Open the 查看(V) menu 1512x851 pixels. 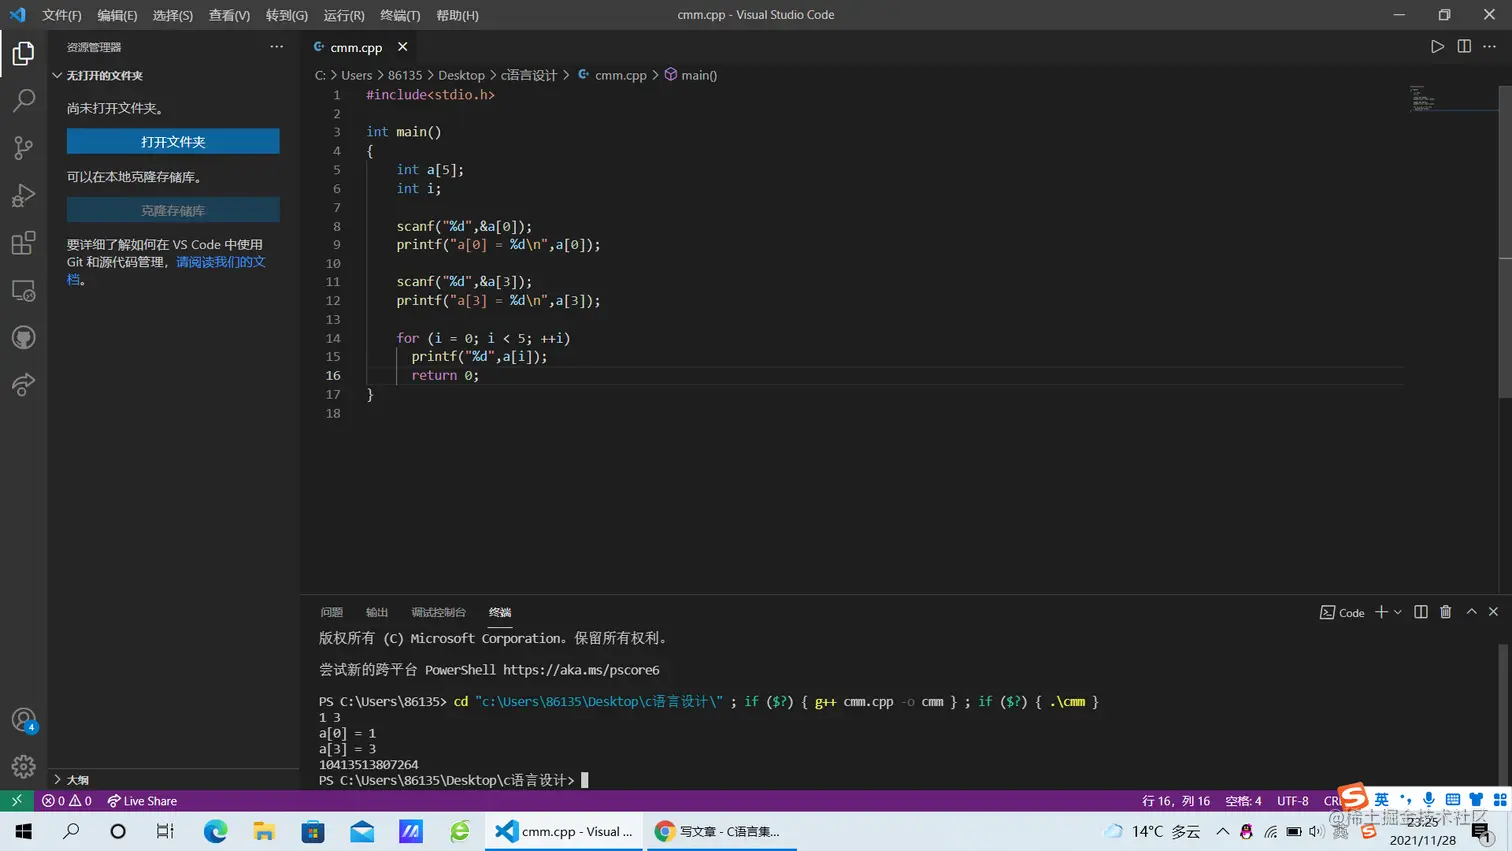pos(229,15)
